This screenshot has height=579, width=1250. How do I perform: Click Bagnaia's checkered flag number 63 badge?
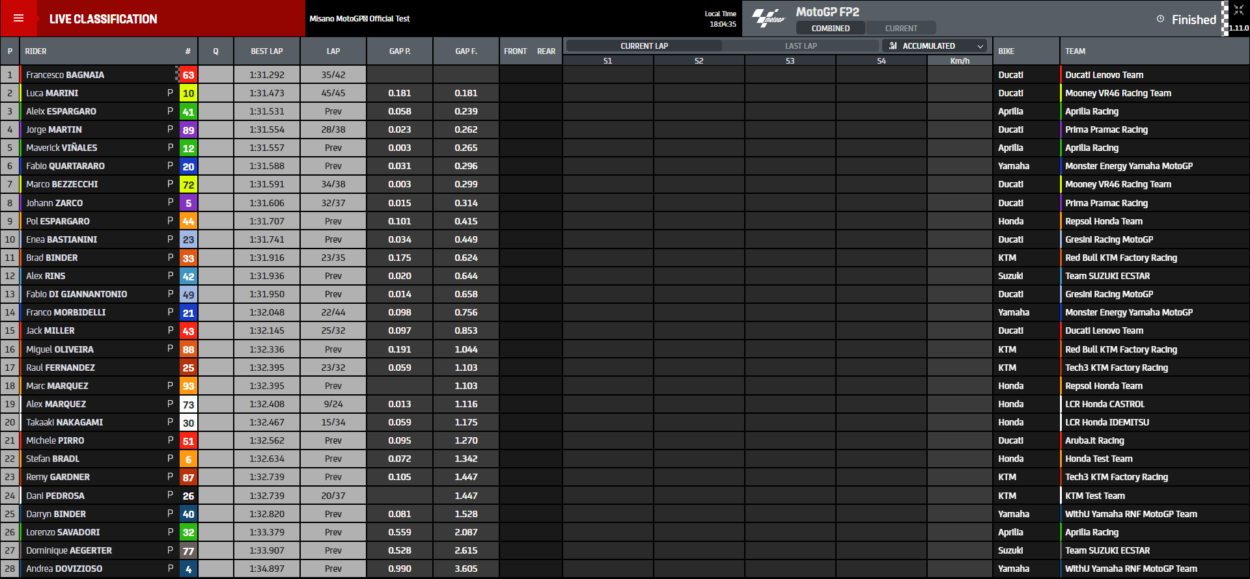click(x=188, y=75)
